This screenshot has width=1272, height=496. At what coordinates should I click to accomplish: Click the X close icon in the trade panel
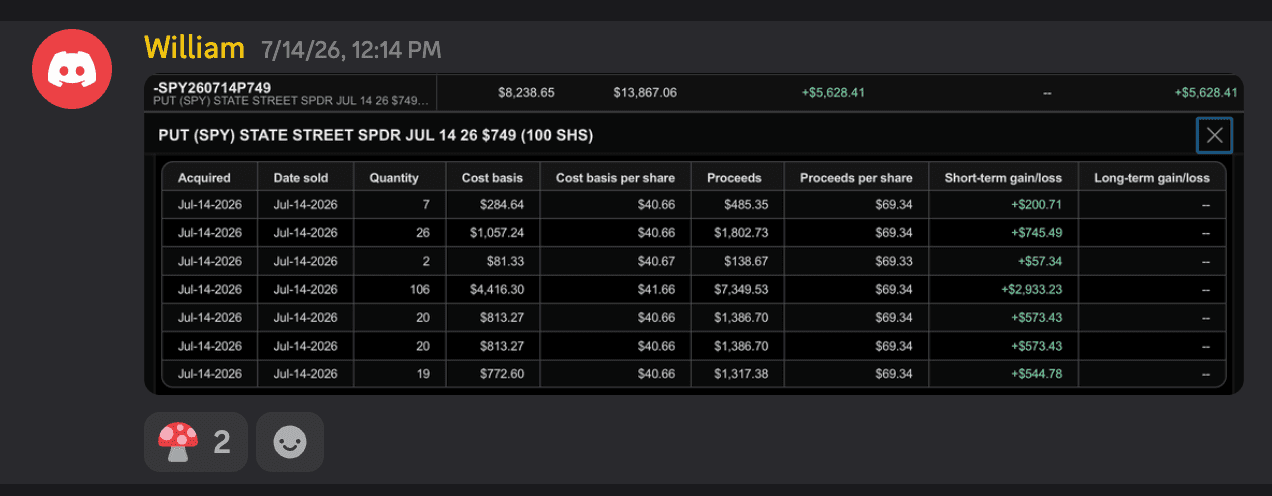click(x=1214, y=136)
